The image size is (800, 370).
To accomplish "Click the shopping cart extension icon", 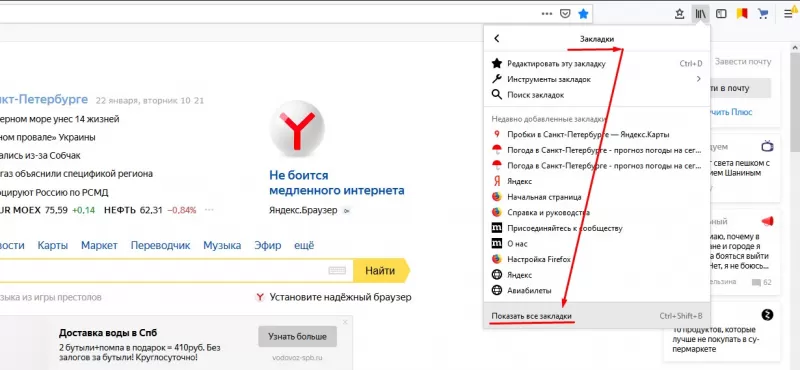I will click(763, 14).
